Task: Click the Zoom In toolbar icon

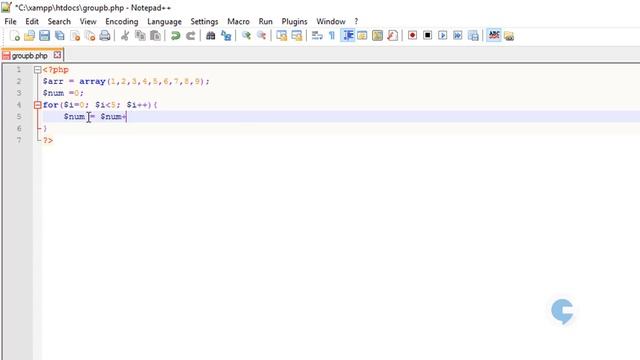Action: [246, 36]
